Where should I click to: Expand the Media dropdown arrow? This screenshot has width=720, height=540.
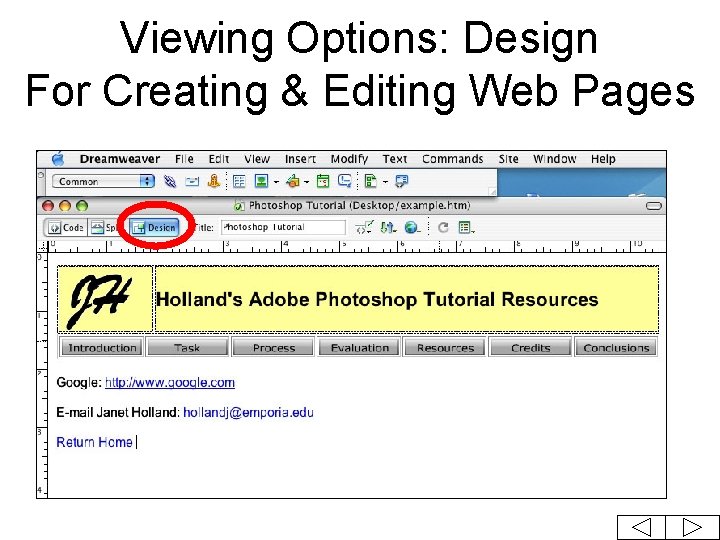tap(306, 182)
